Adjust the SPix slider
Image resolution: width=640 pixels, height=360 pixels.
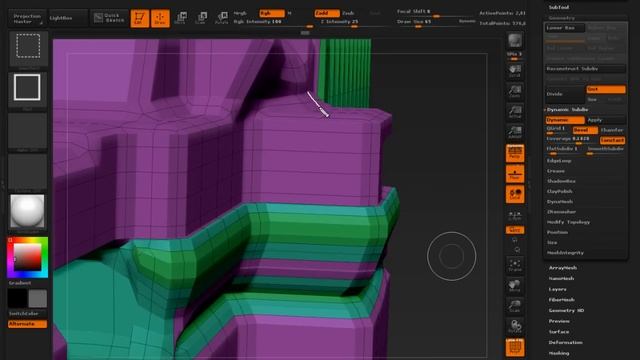click(515, 56)
